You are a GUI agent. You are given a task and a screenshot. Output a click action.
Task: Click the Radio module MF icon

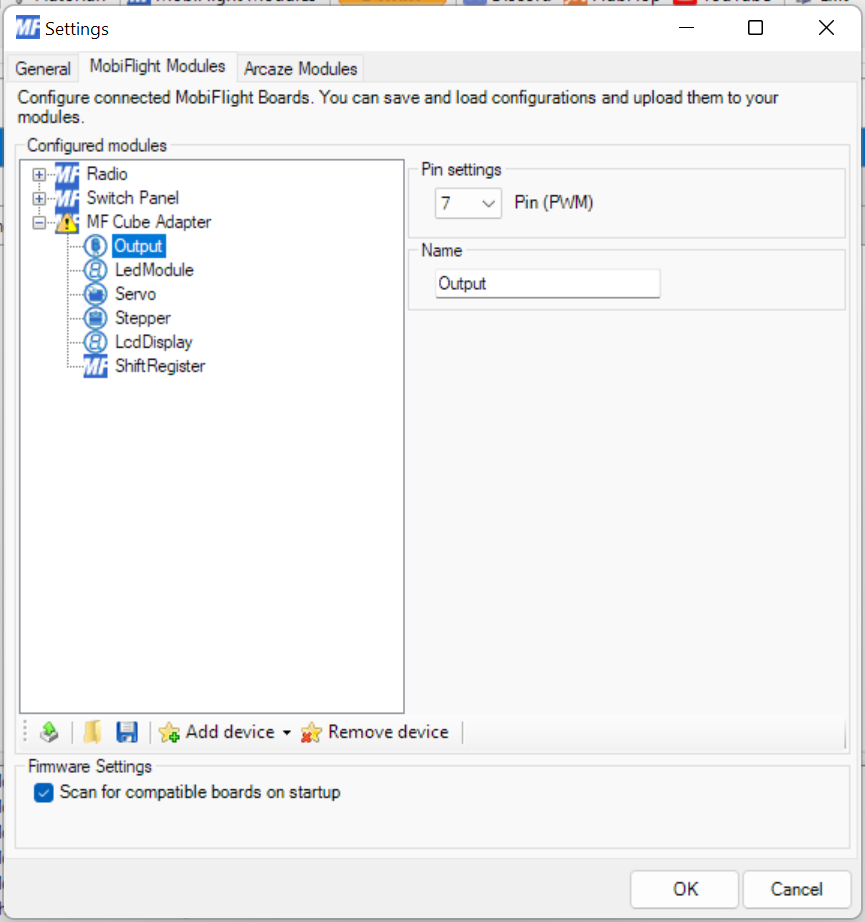67,175
